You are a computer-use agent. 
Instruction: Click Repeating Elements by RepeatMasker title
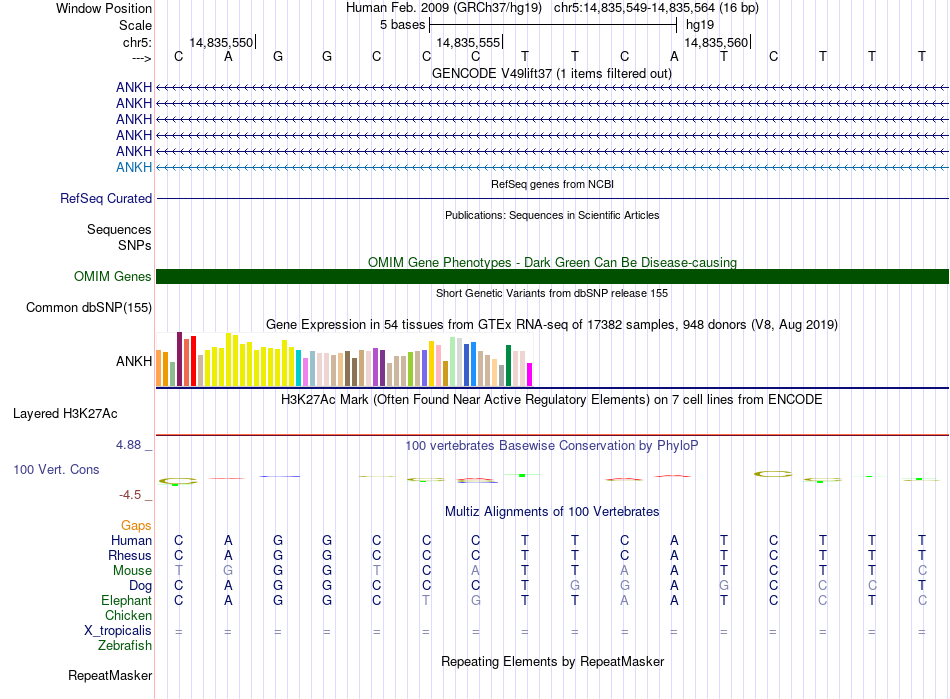[x=552, y=662]
